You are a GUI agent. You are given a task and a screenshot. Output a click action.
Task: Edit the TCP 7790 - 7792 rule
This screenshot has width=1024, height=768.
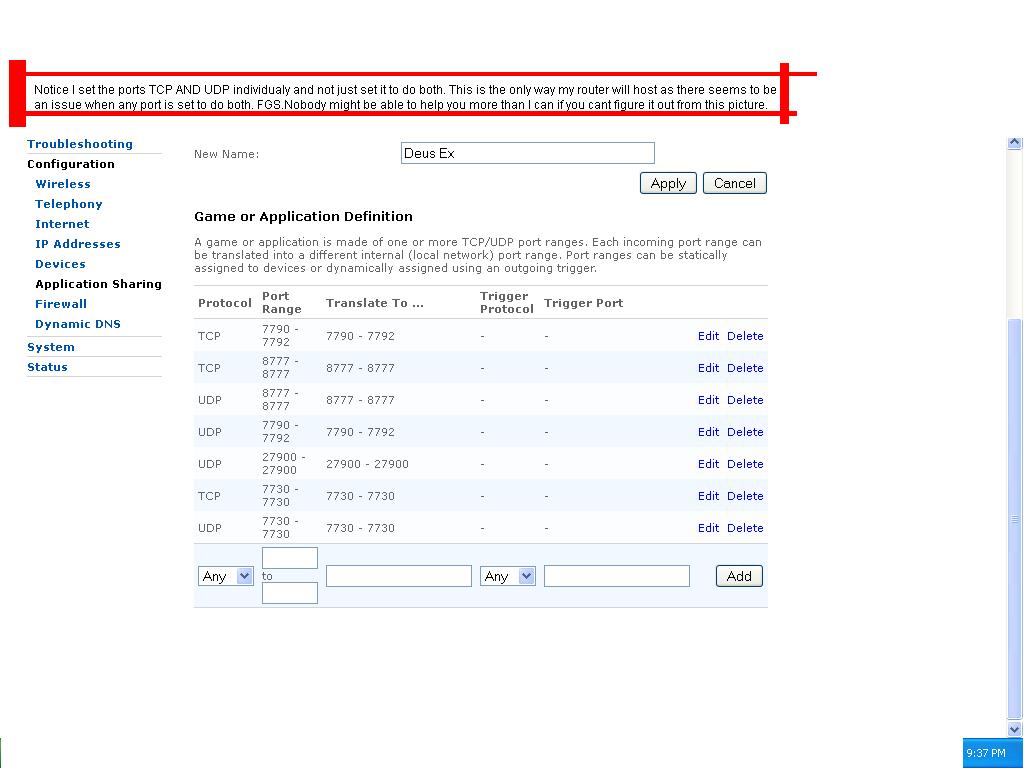click(x=708, y=336)
